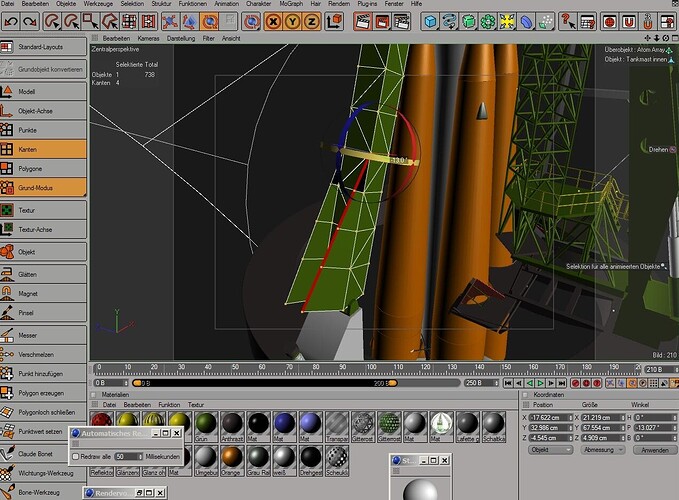Jump to animation start
This screenshot has height=500, width=679.
point(508,383)
